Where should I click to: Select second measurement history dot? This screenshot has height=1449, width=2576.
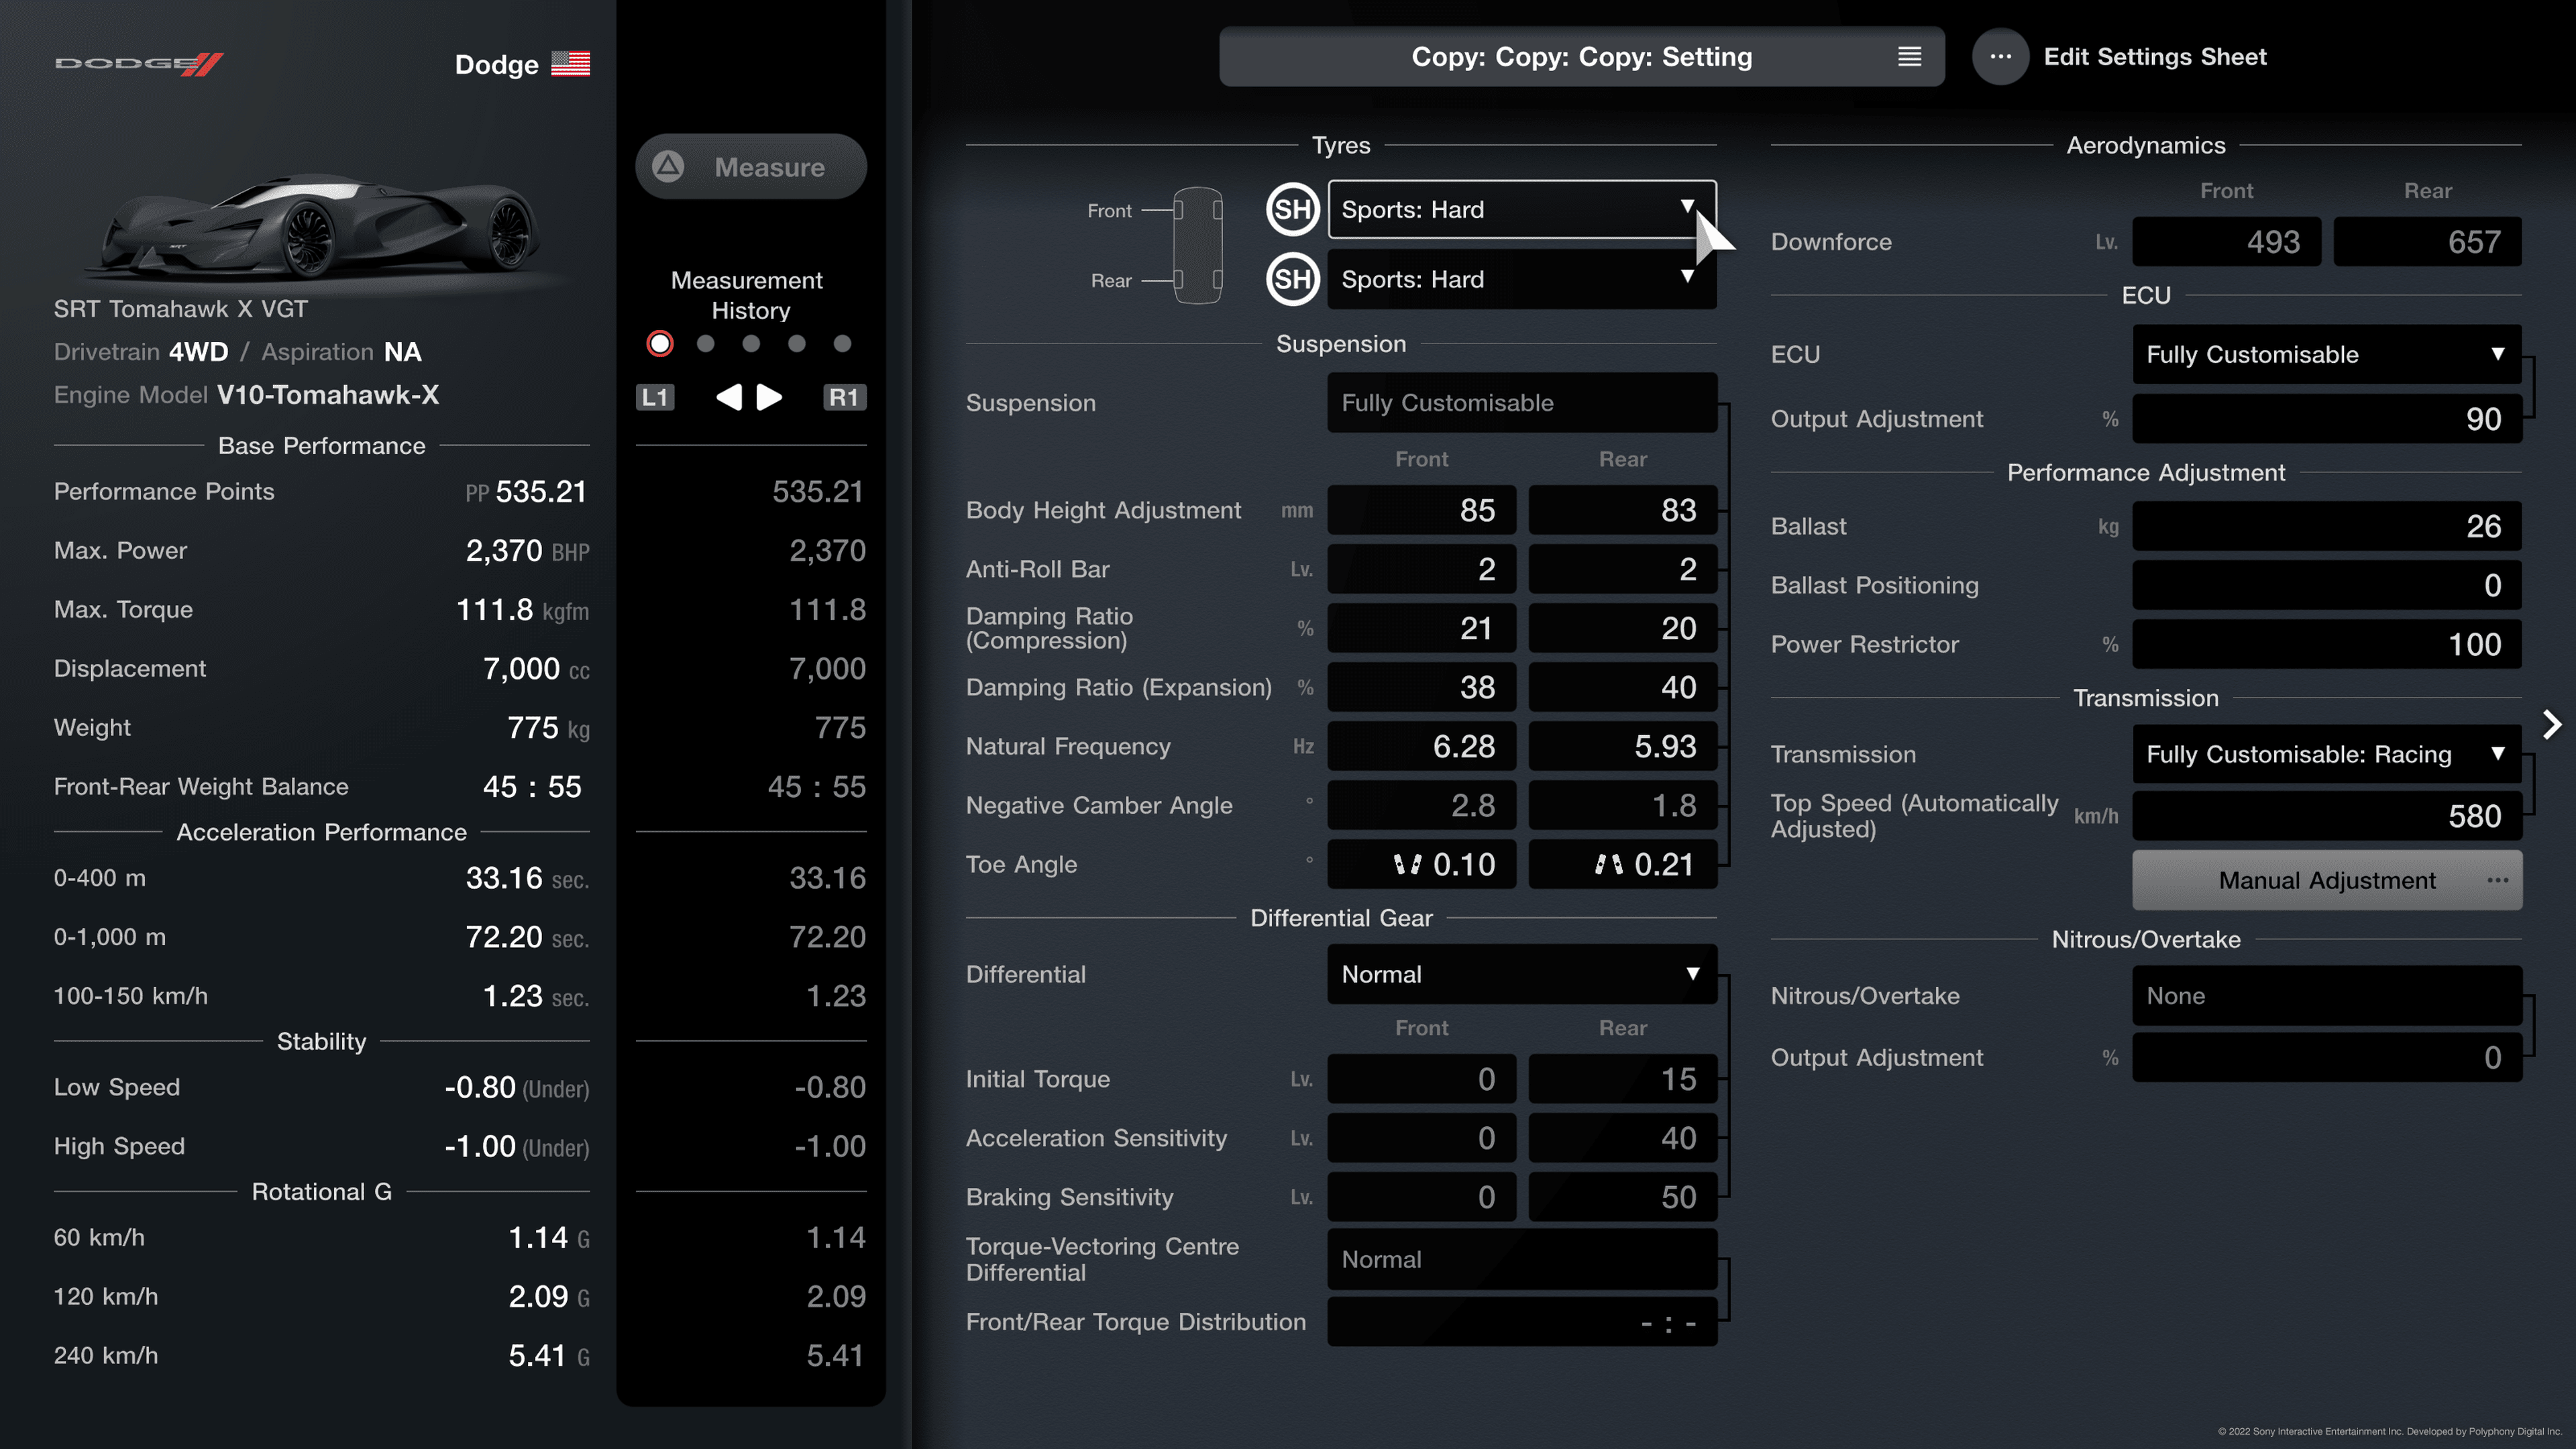point(706,344)
